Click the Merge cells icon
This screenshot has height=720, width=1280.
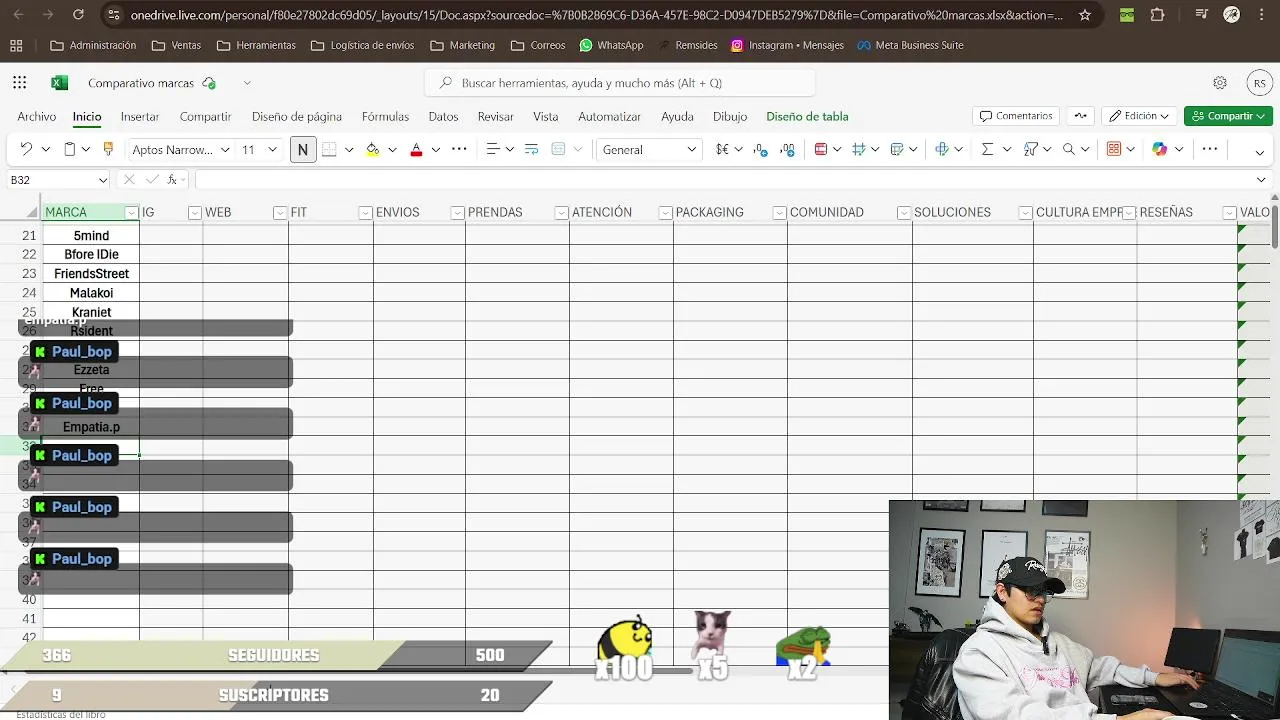pyautogui.click(x=558, y=149)
